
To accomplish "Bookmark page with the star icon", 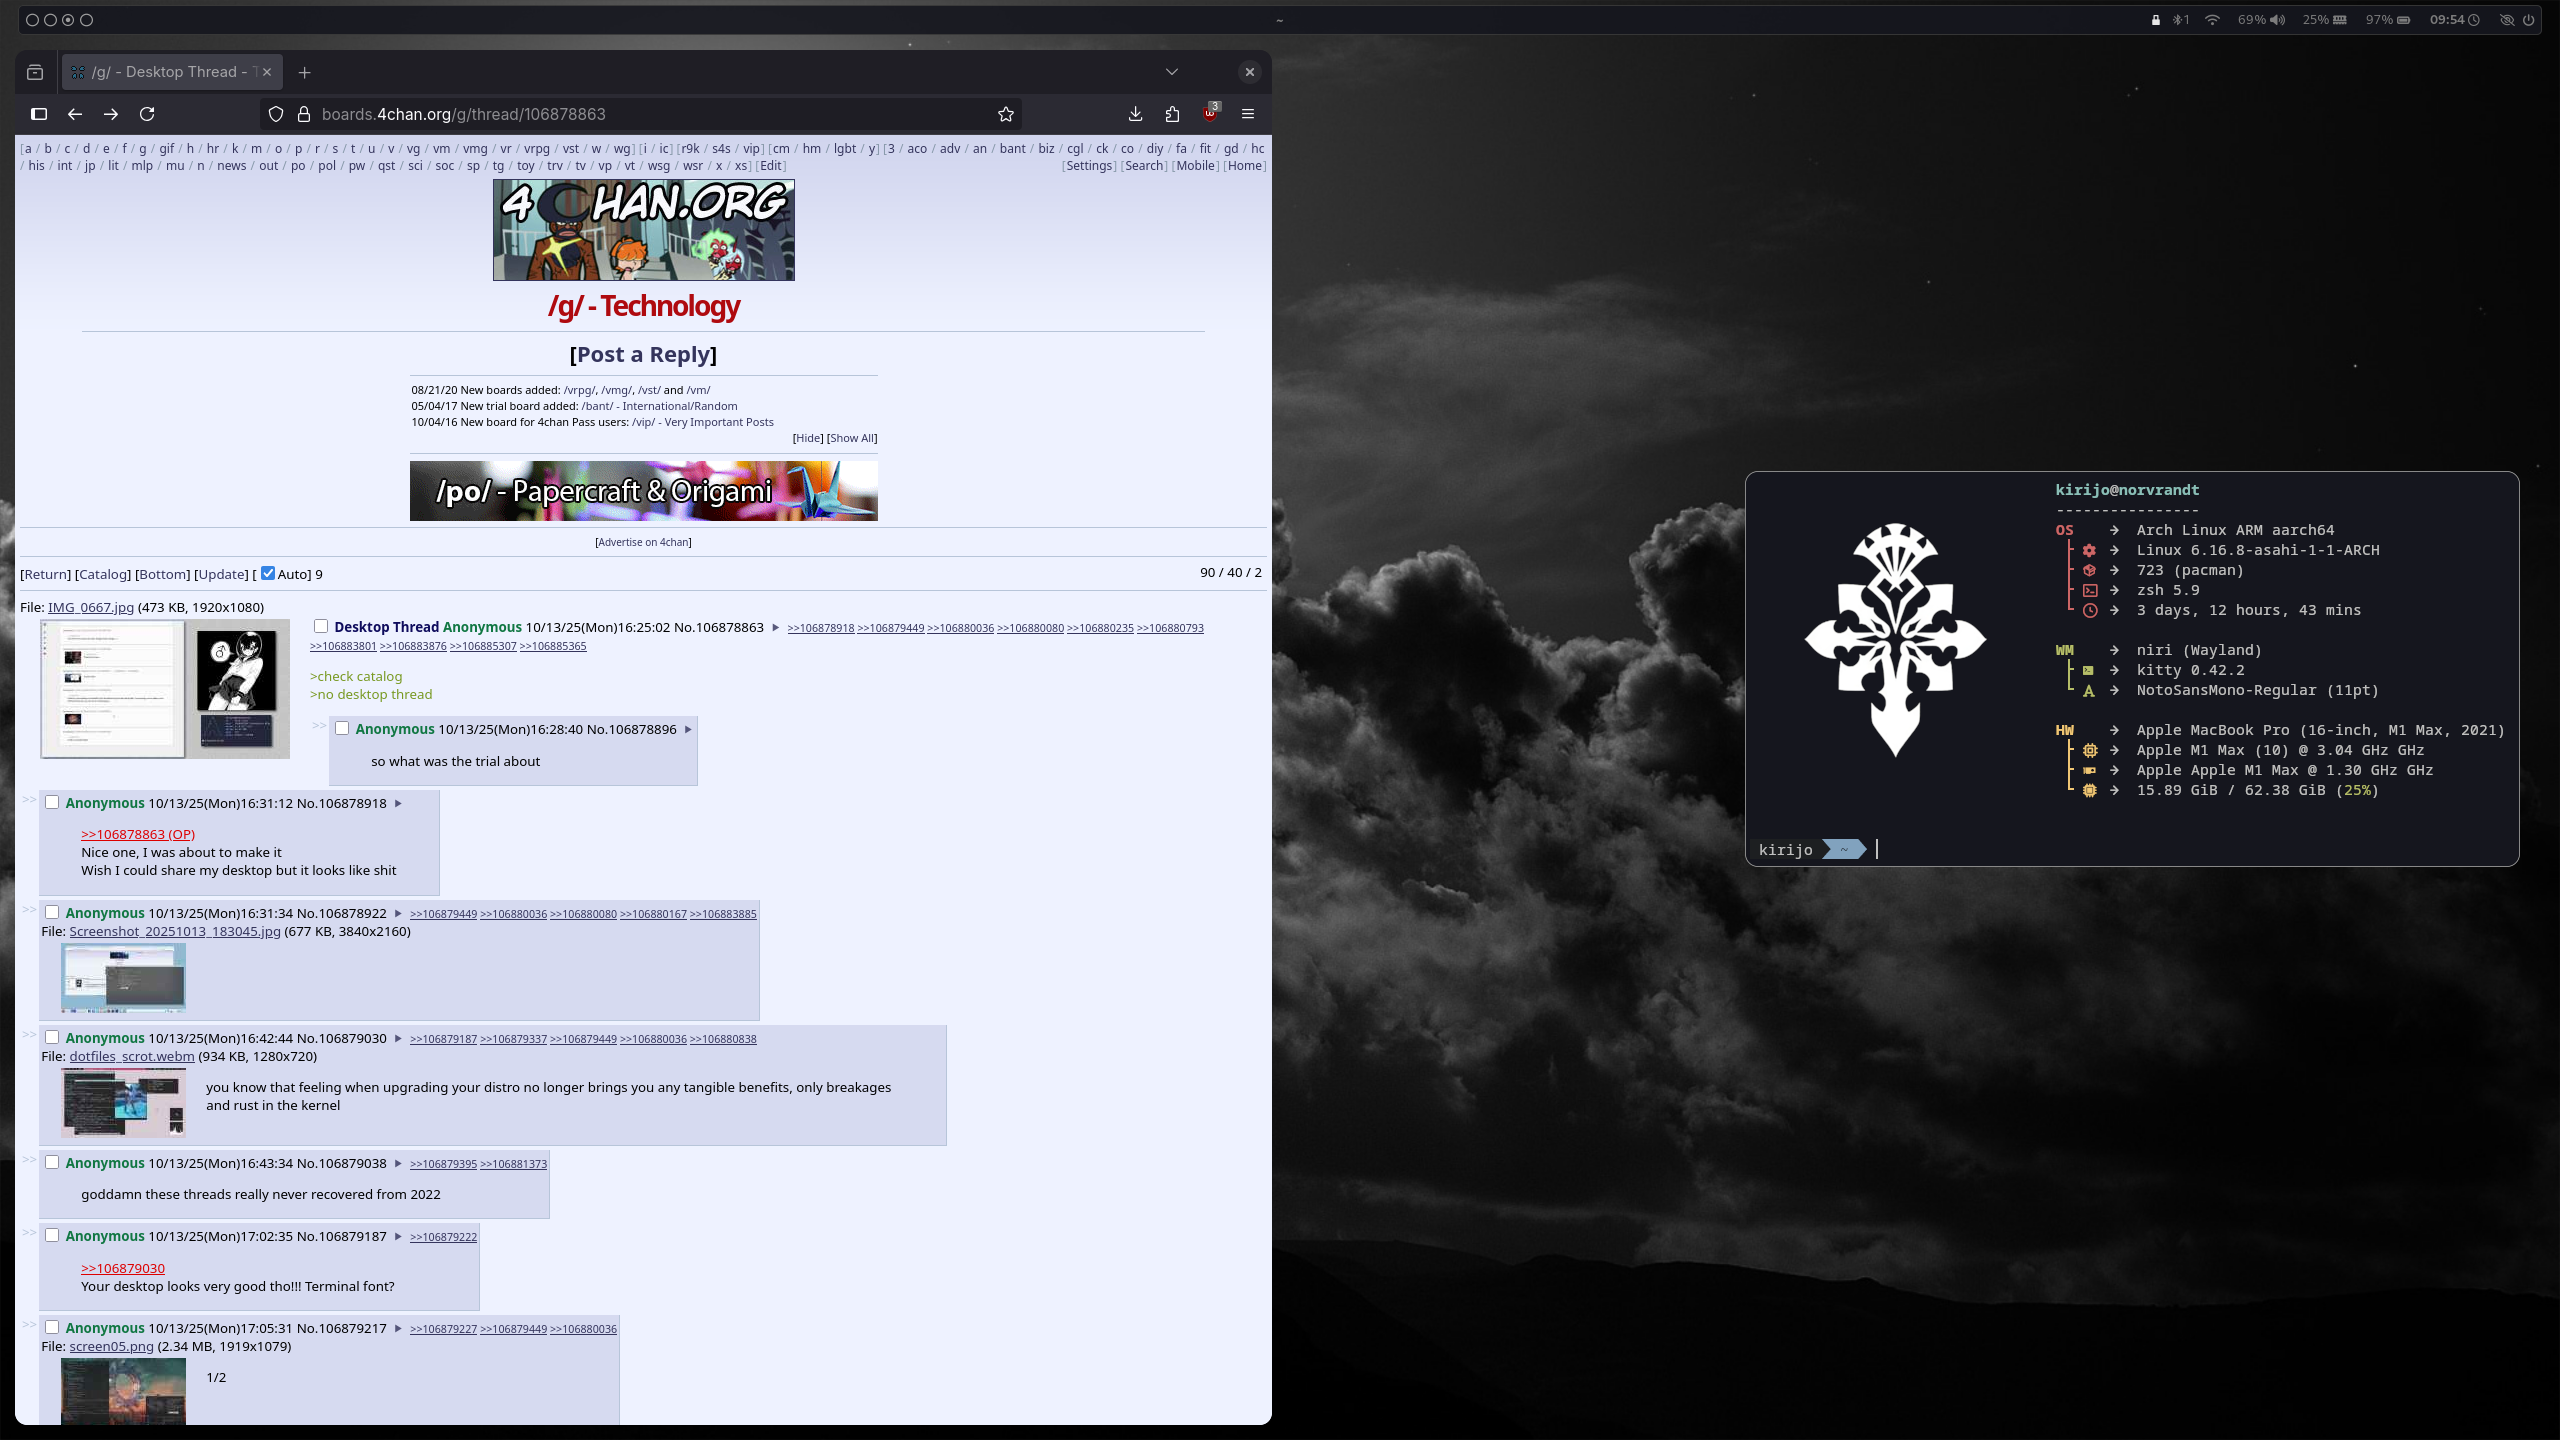I will click(x=1006, y=114).
